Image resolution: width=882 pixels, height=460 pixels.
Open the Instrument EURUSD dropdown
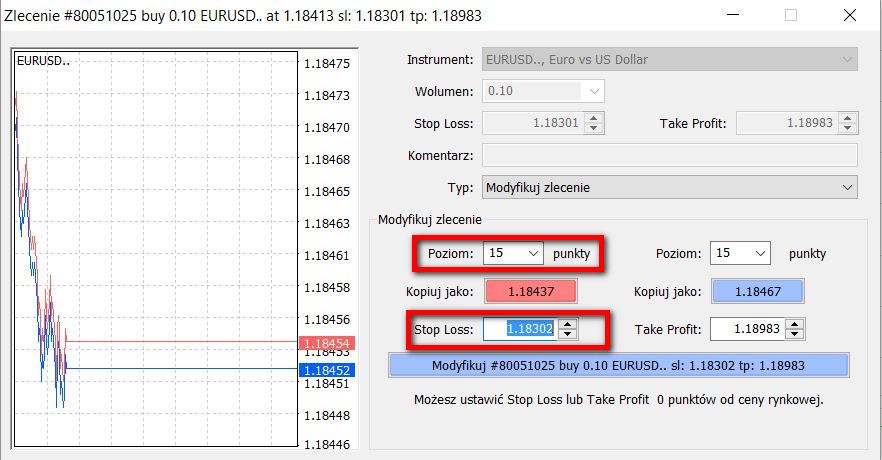(669, 60)
